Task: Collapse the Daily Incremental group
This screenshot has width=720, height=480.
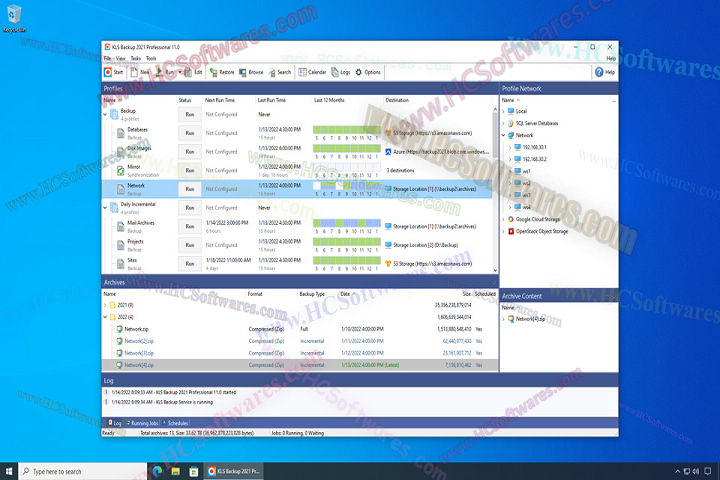Action: tap(105, 208)
